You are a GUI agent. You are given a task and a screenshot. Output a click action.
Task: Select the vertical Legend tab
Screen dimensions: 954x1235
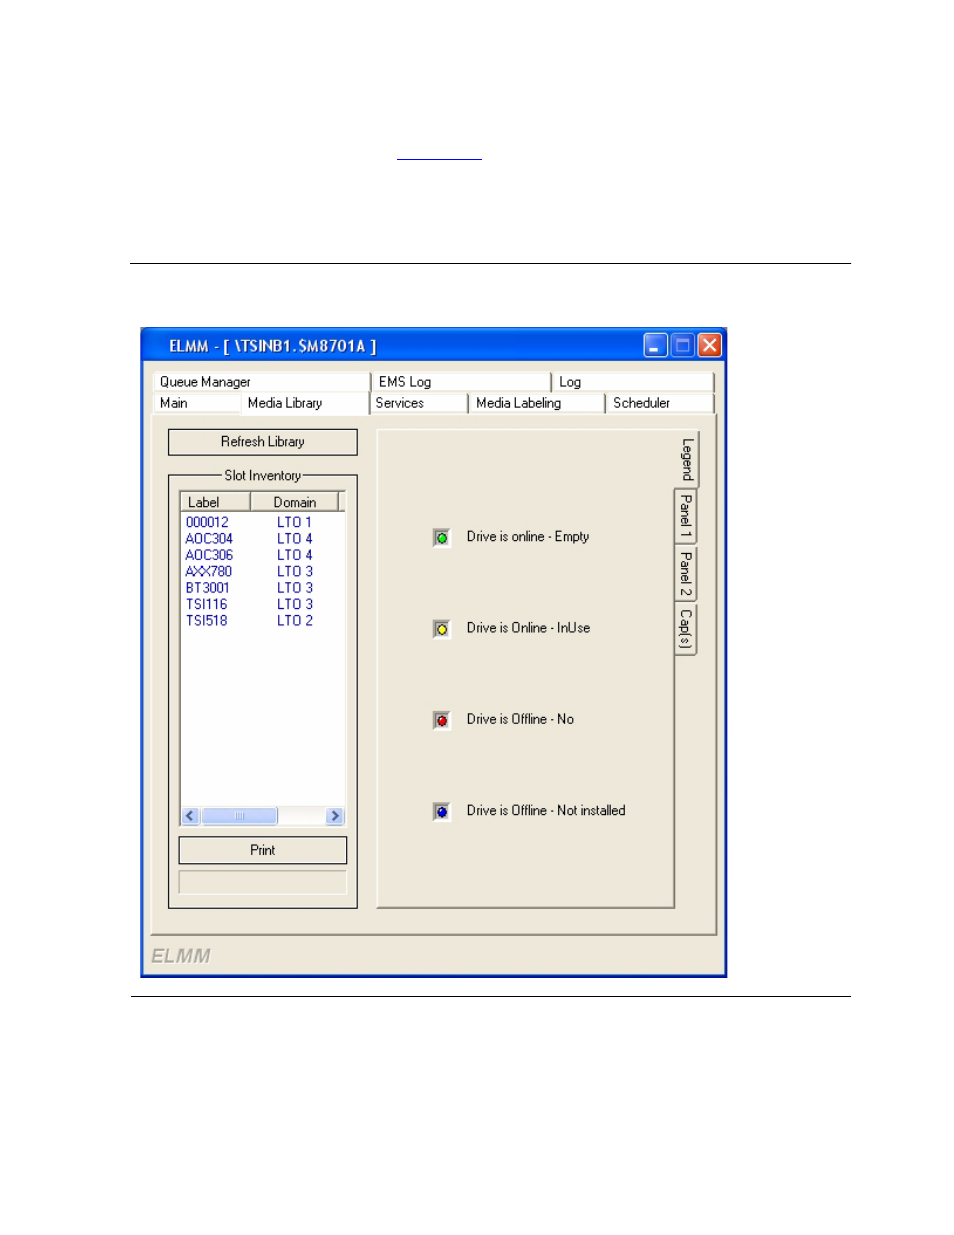(x=687, y=459)
